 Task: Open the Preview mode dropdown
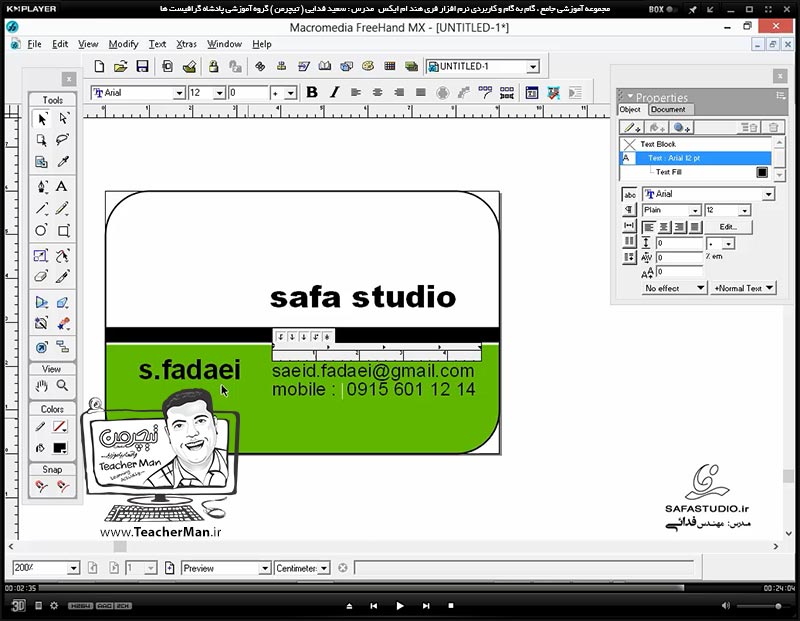point(264,568)
